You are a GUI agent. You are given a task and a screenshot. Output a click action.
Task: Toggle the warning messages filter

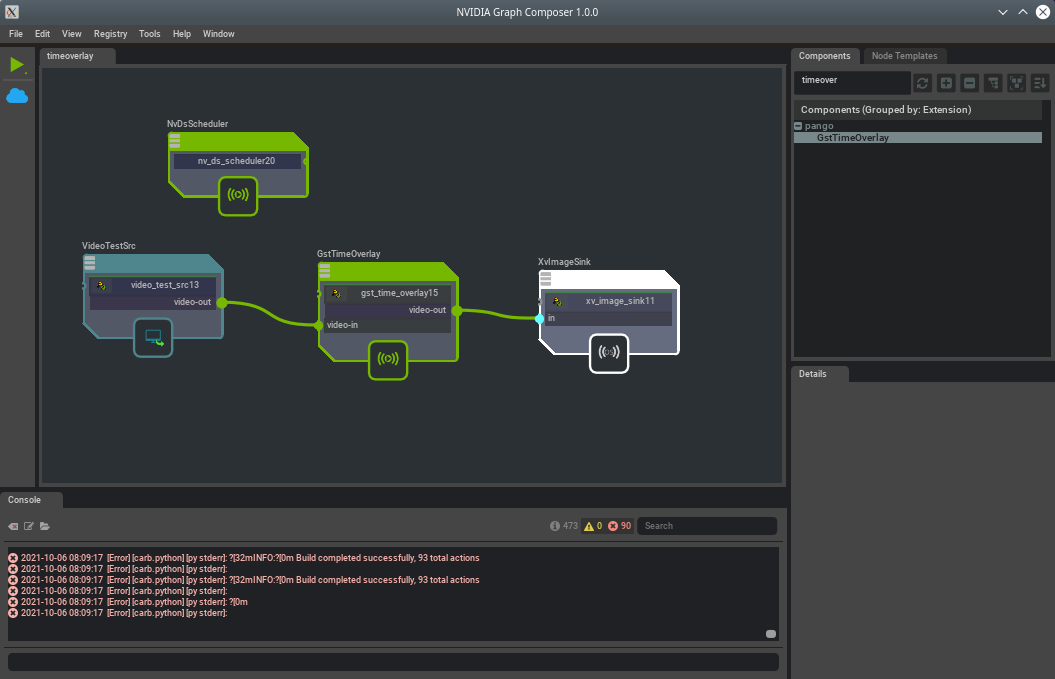(593, 526)
